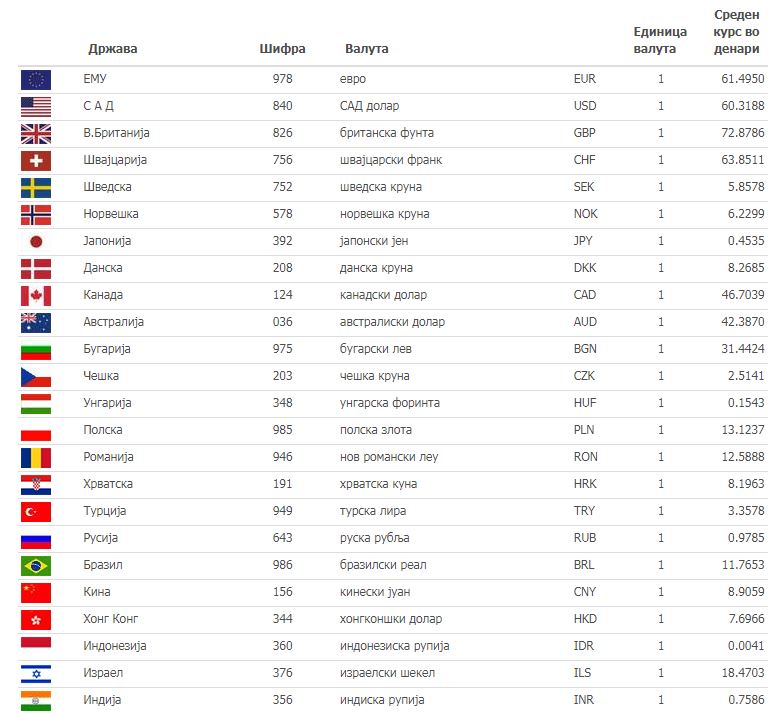Click the Држава column header

[113, 48]
